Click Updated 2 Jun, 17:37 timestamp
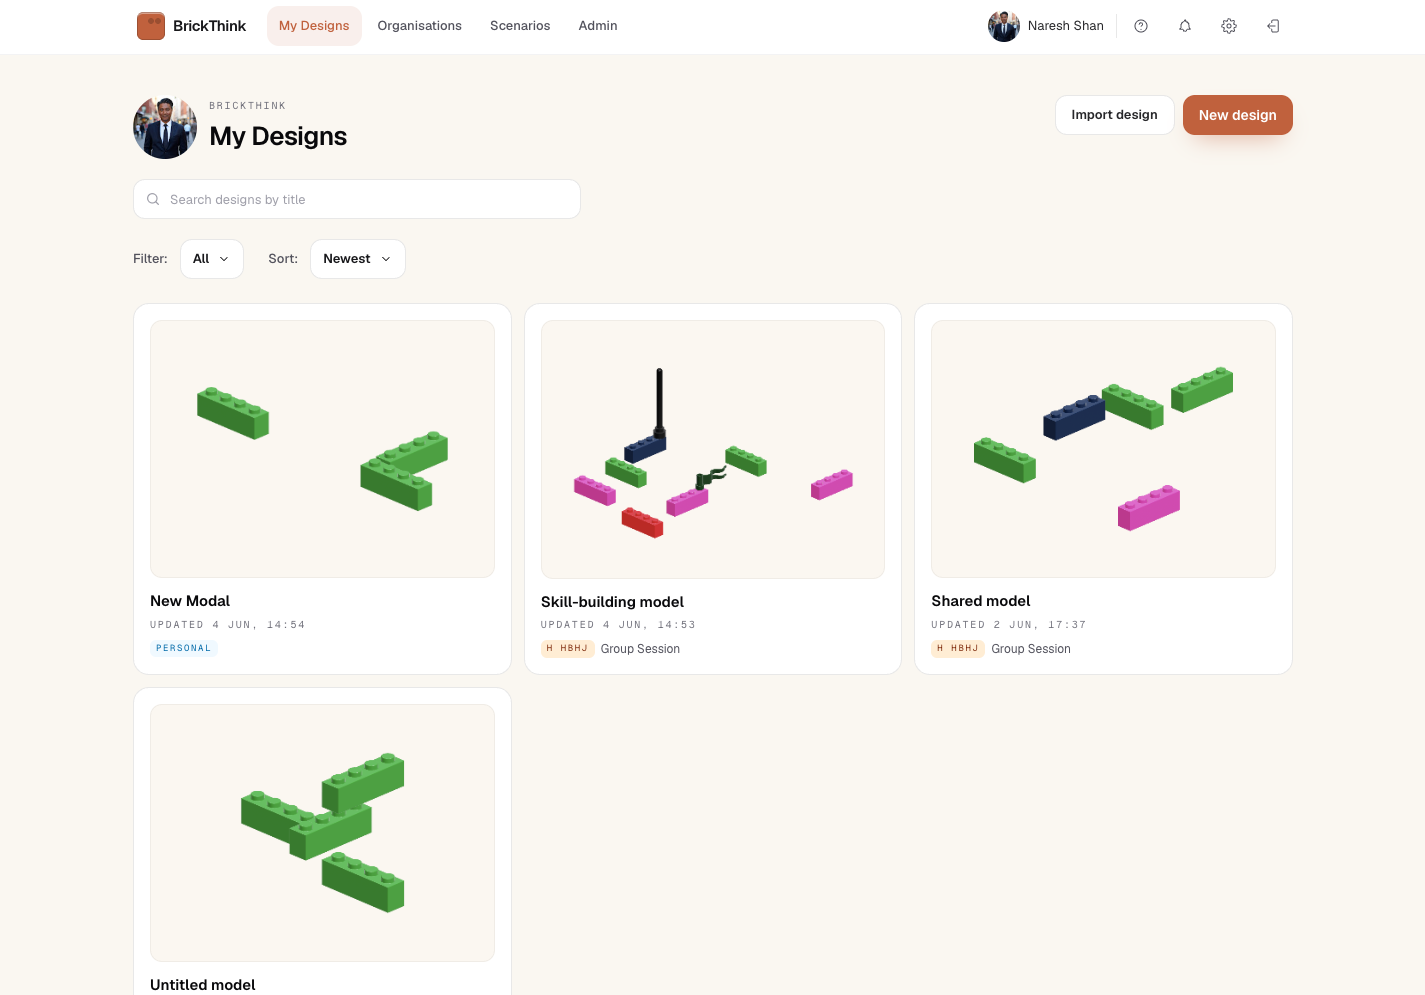 pyautogui.click(x=1009, y=625)
